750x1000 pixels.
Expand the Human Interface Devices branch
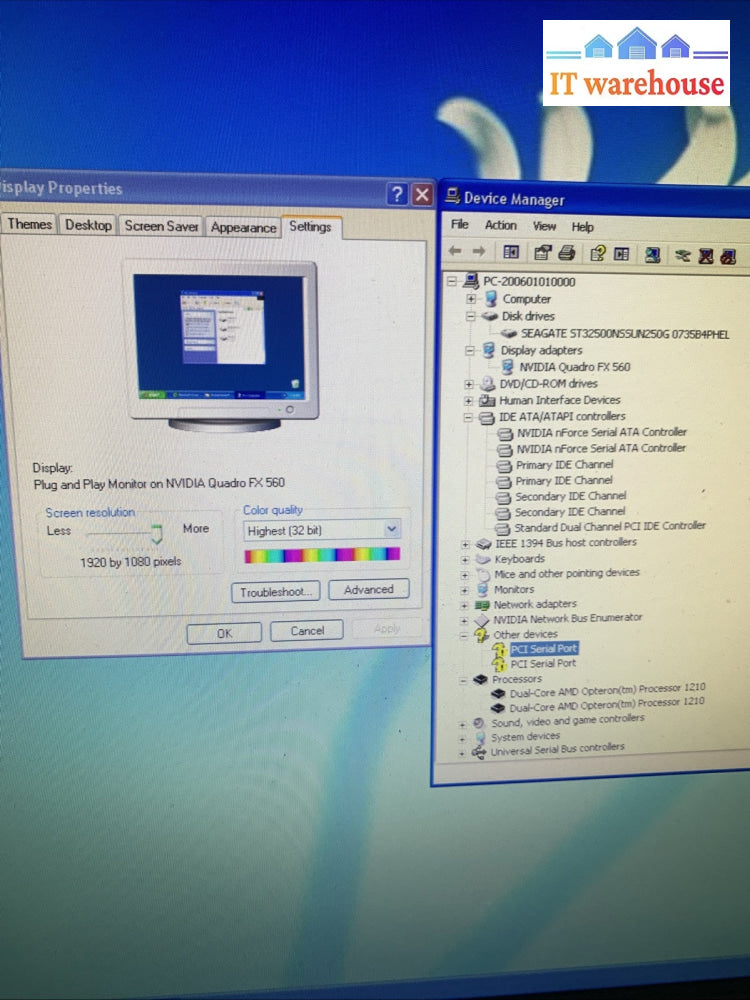click(469, 401)
